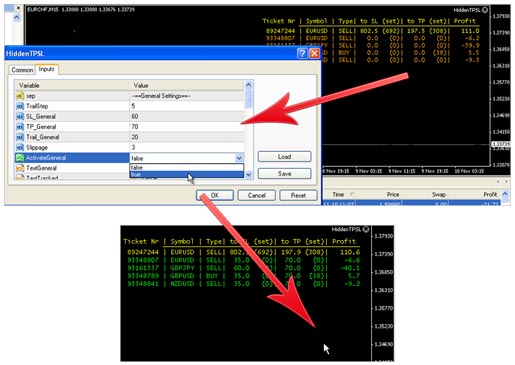Click the string icon beside the sep variable
The height and width of the screenshot is (365, 515).
point(20,96)
